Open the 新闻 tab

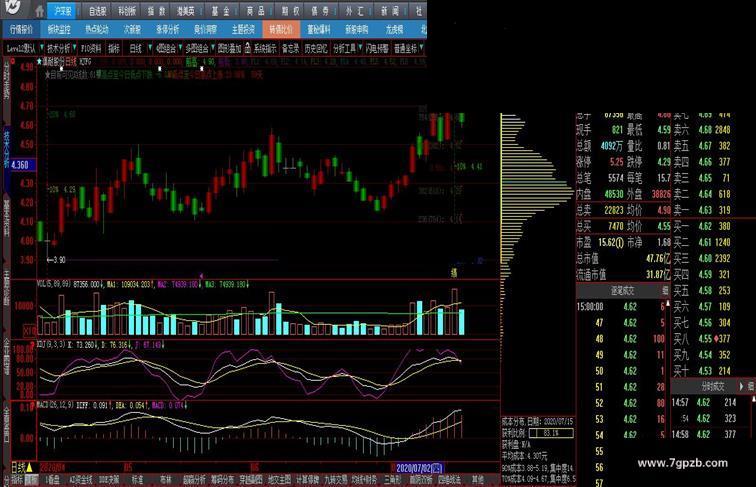tap(390, 11)
